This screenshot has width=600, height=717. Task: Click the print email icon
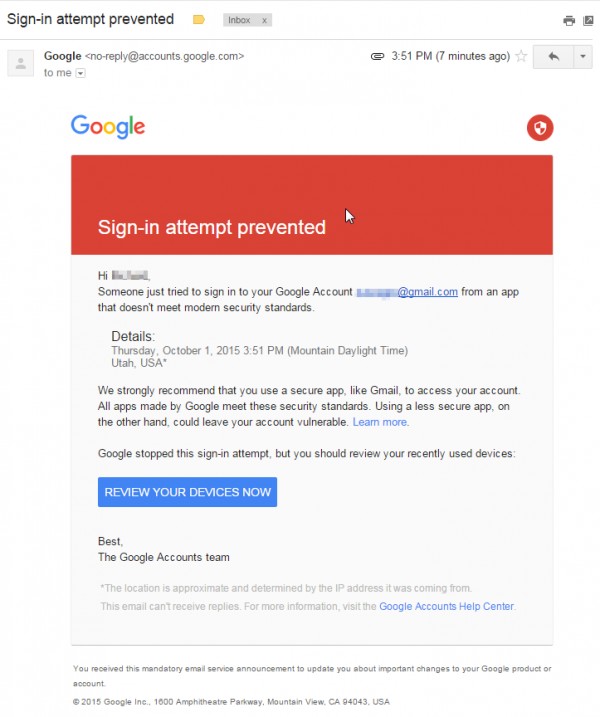(569, 21)
